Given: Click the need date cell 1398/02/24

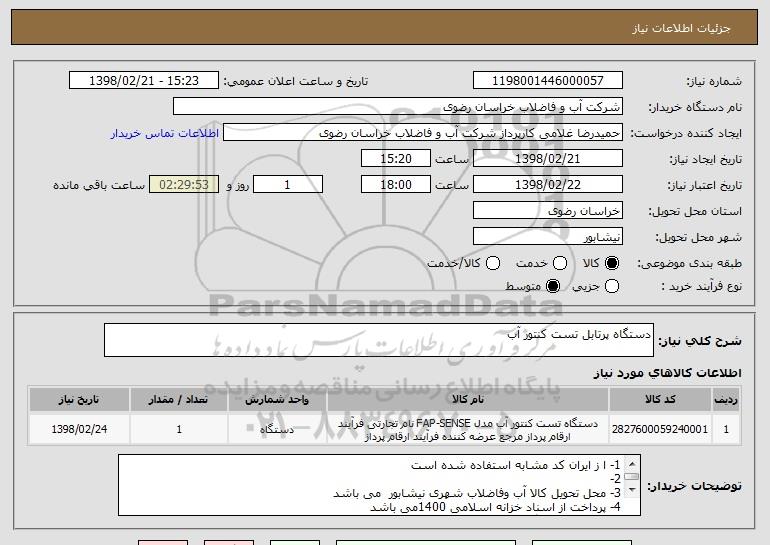Looking at the screenshot, I should point(79,429).
